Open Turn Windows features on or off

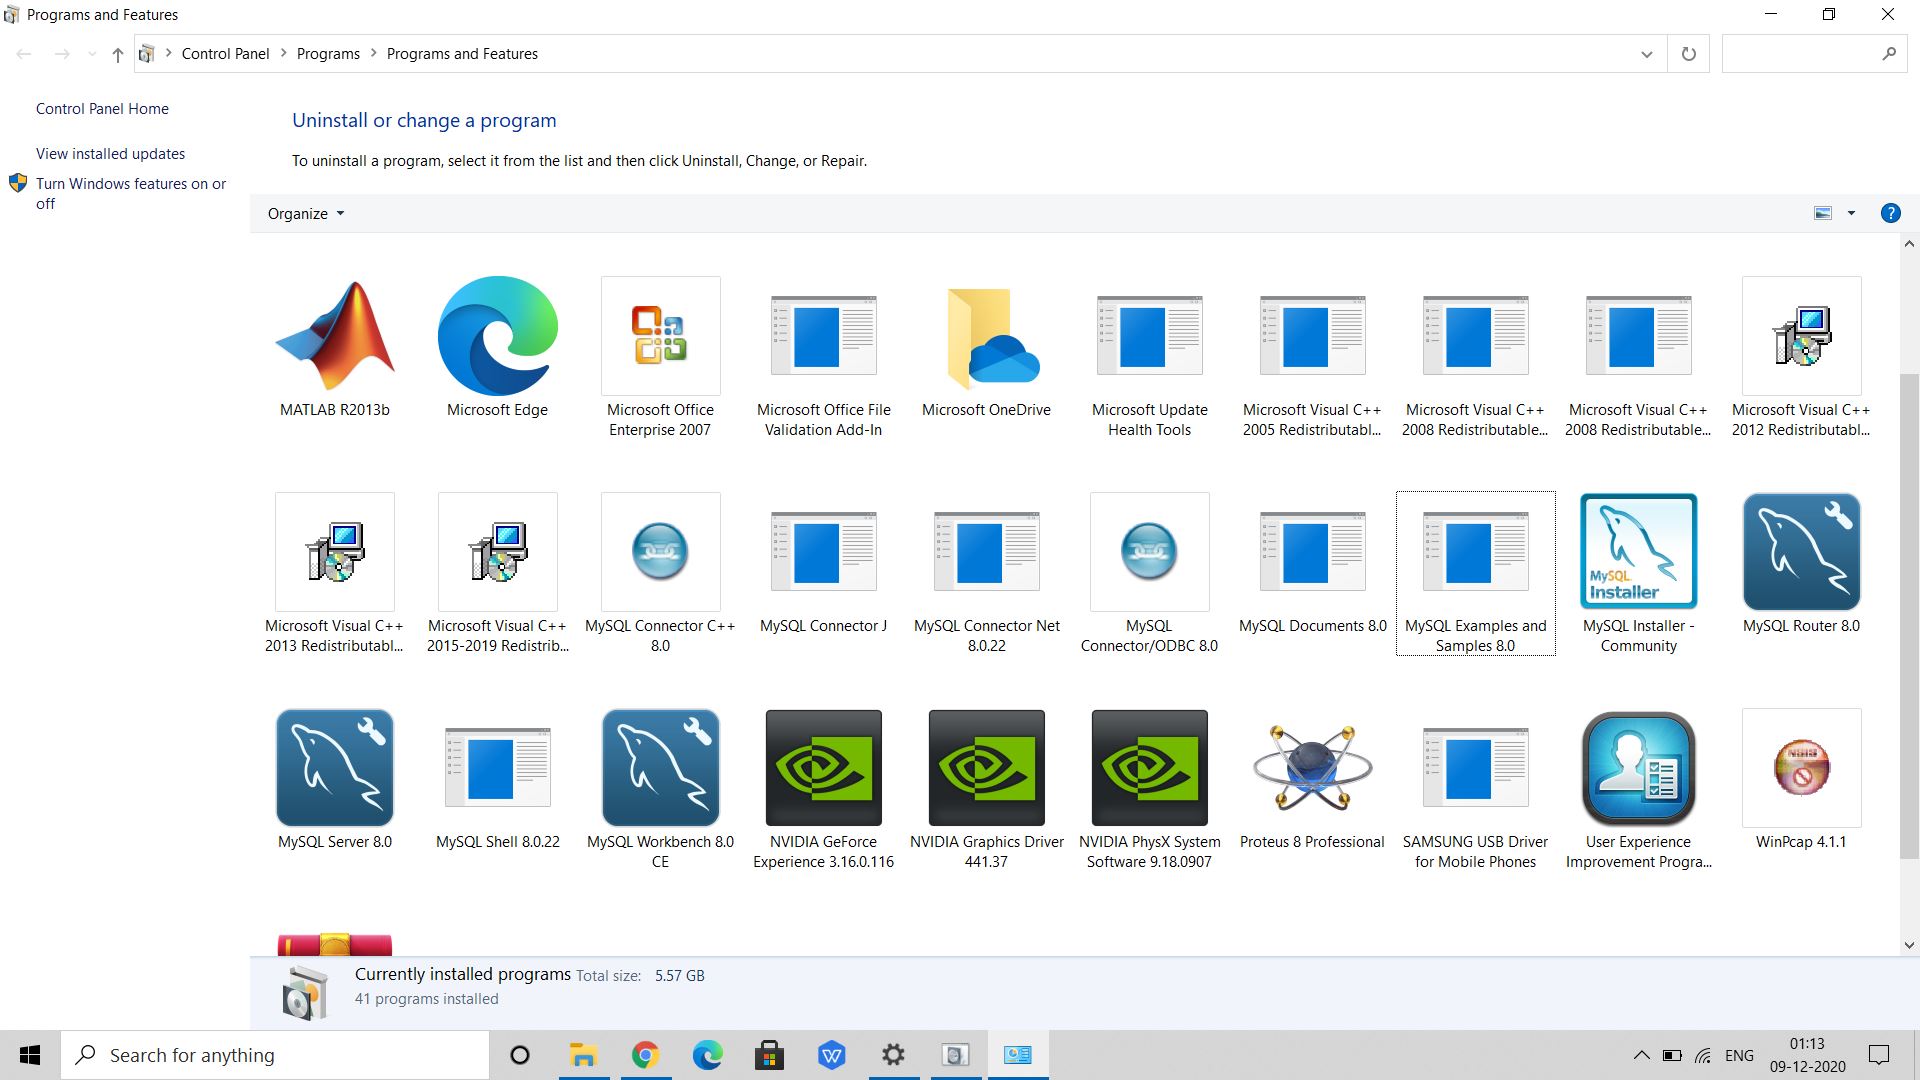(131, 193)
